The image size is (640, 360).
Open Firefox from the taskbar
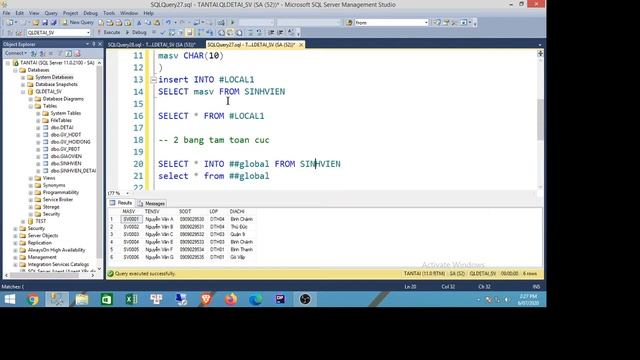[231, 300]
